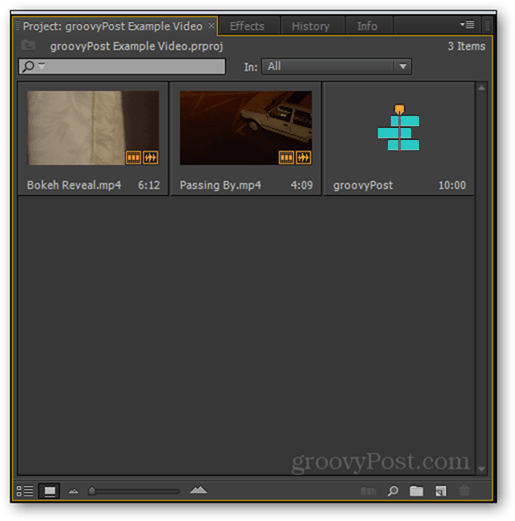
Task: Click the scrollbar up arrow
Action: tap(481, 88)
